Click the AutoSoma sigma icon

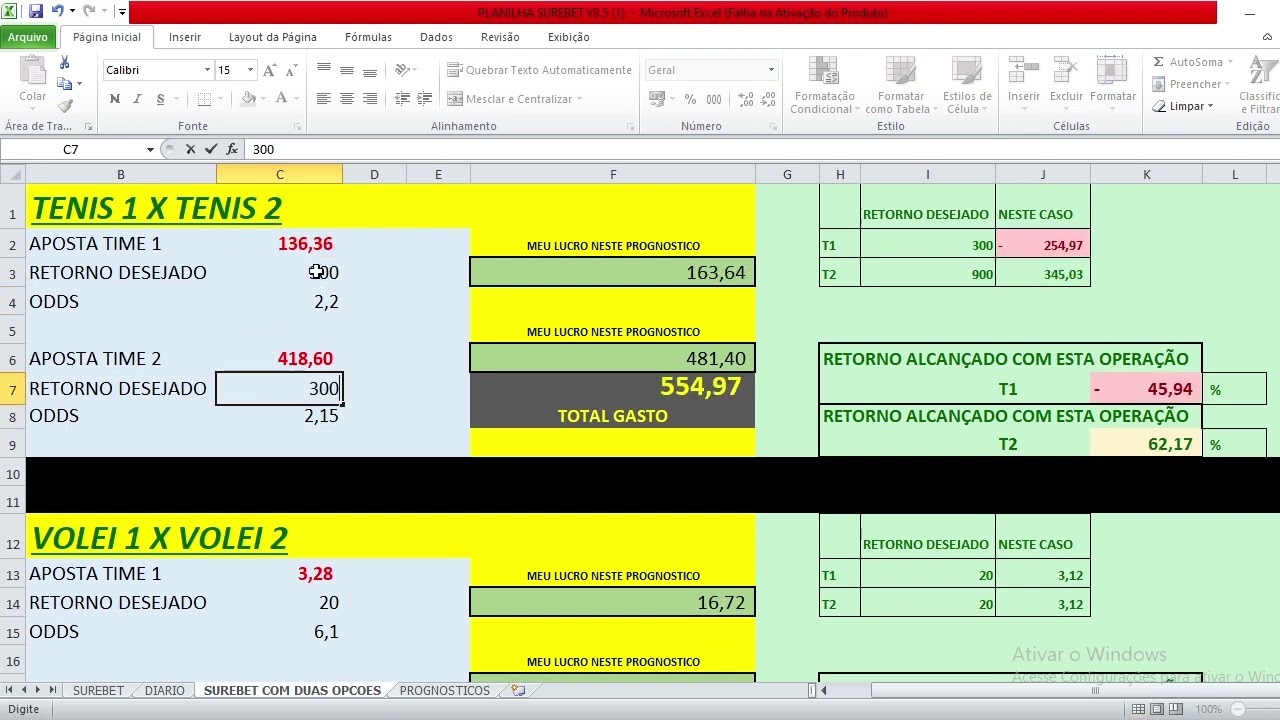[x=1159, y=62]
